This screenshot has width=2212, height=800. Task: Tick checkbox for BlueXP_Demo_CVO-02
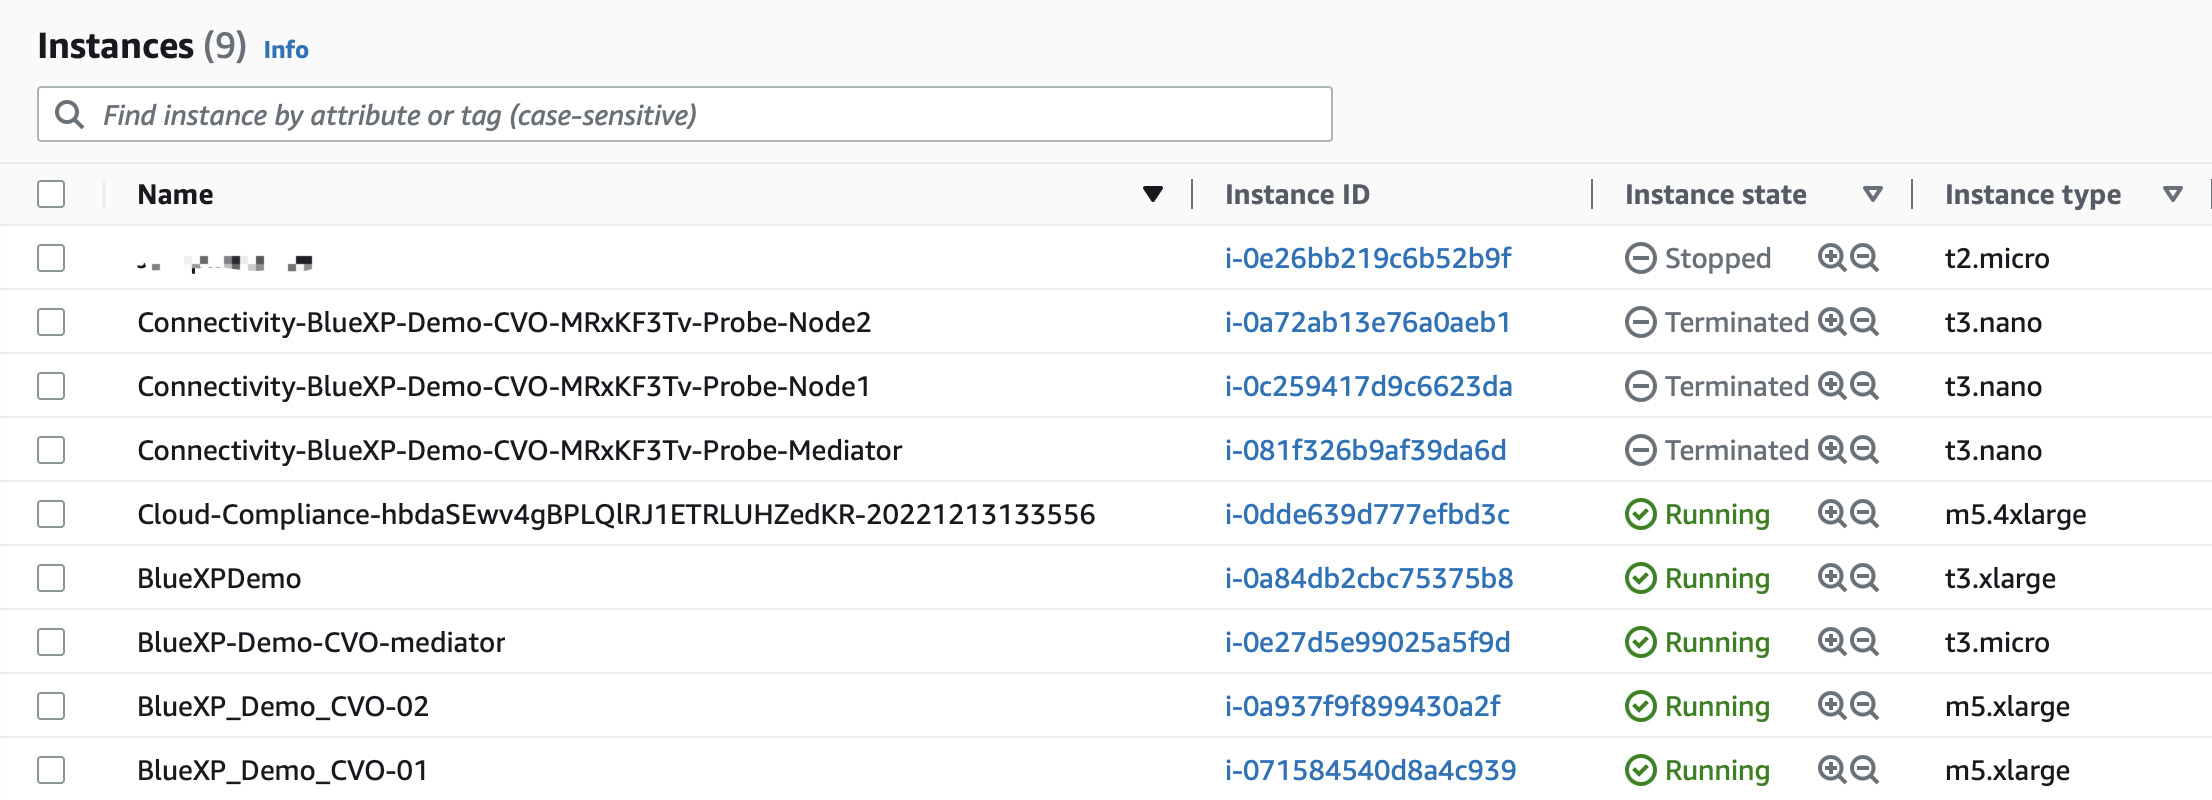coord(51,706)
